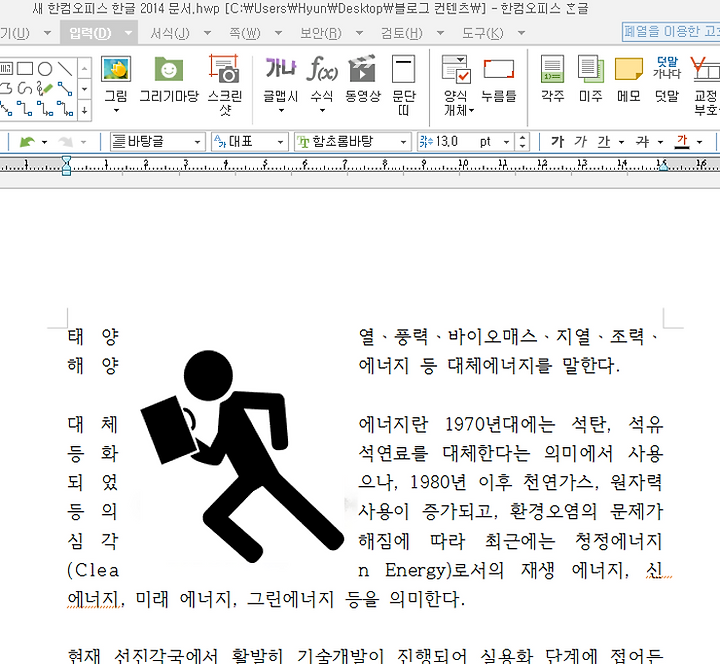720x664 pixels.
Task: Select the rectangle shape tool
Action: pos(25,69)
